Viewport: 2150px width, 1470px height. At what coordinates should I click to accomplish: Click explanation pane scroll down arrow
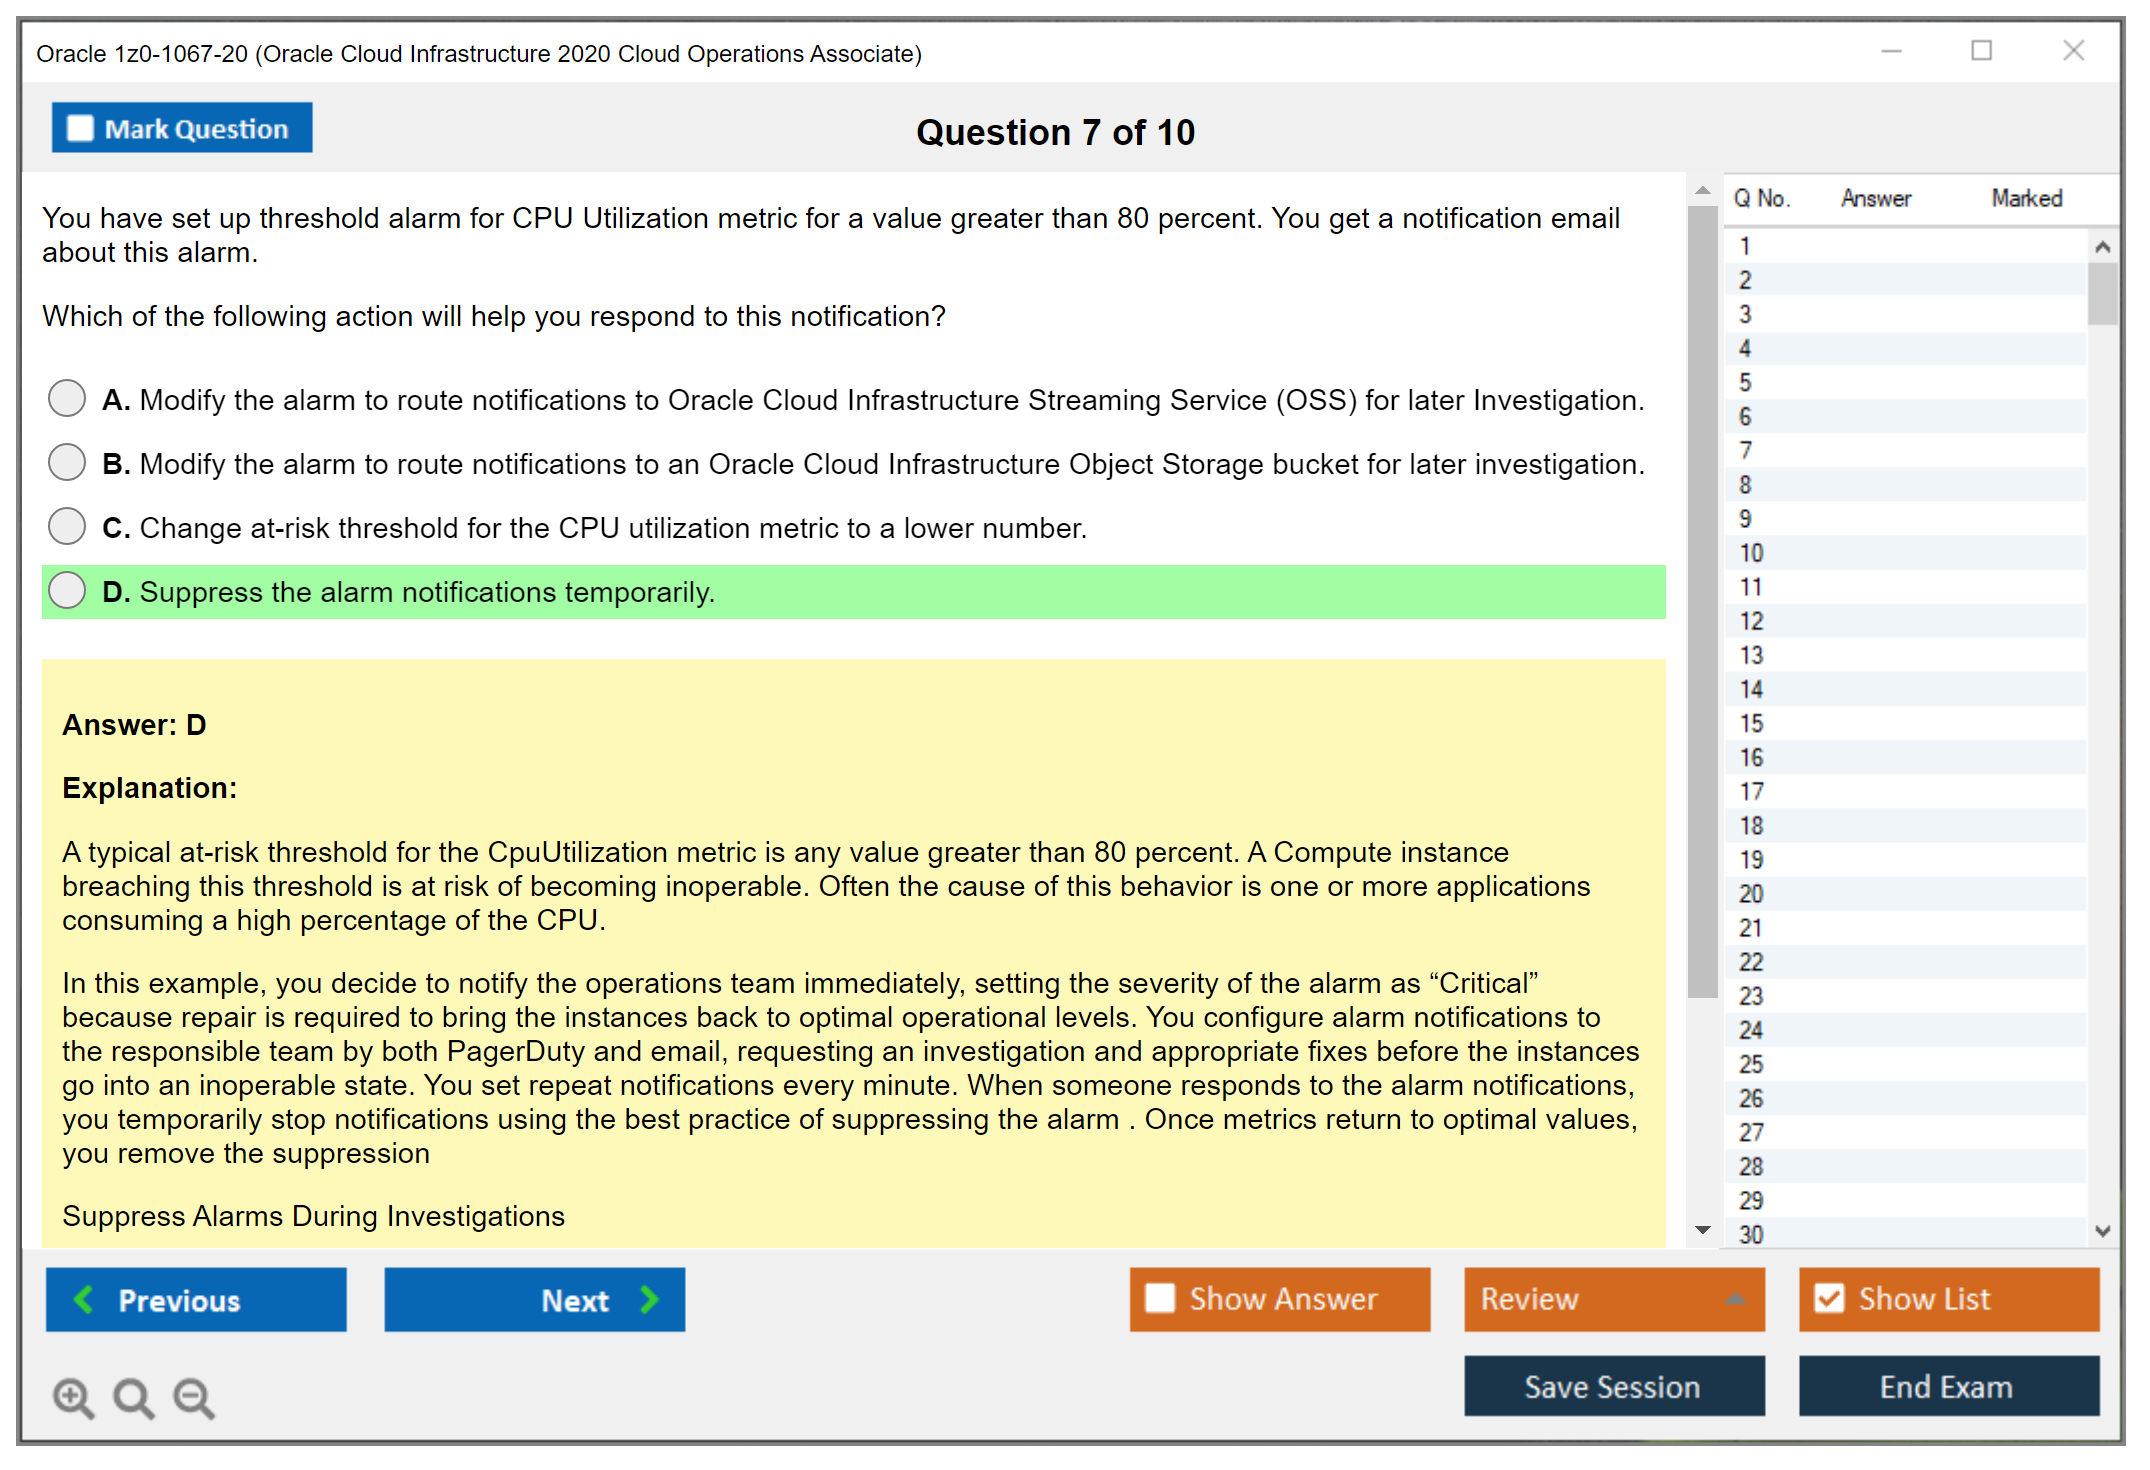click(x=1703, y=1230)
